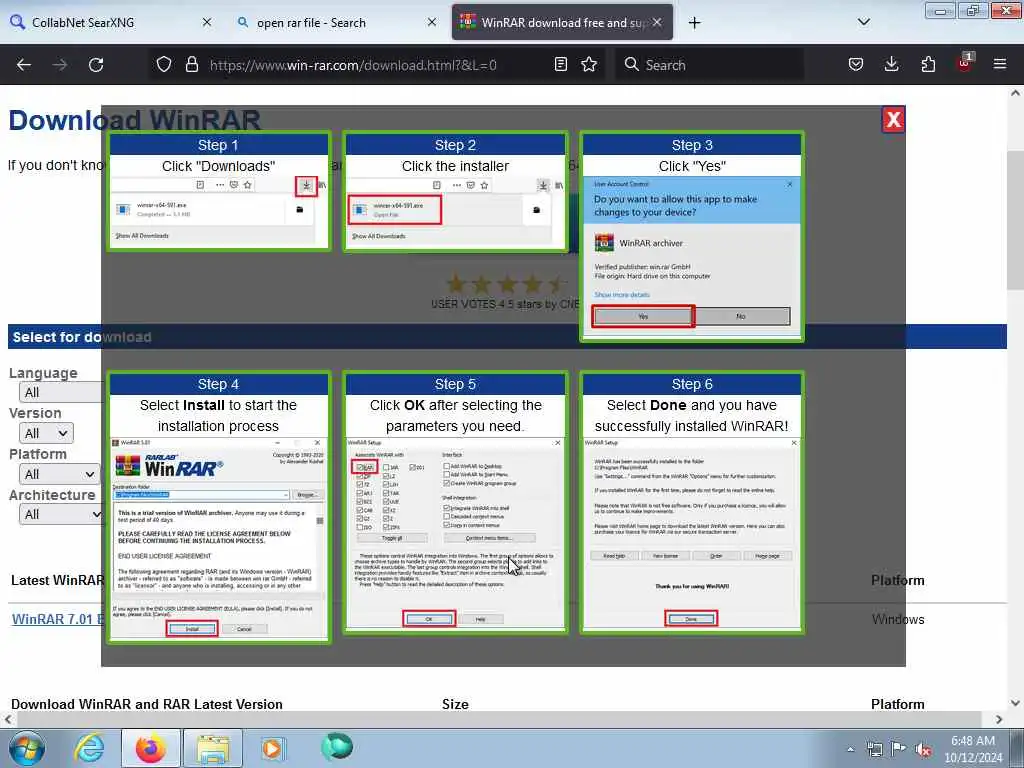Show hidden system tray icons
Viewport: 1024px width, 768px height.
point(850,749)
